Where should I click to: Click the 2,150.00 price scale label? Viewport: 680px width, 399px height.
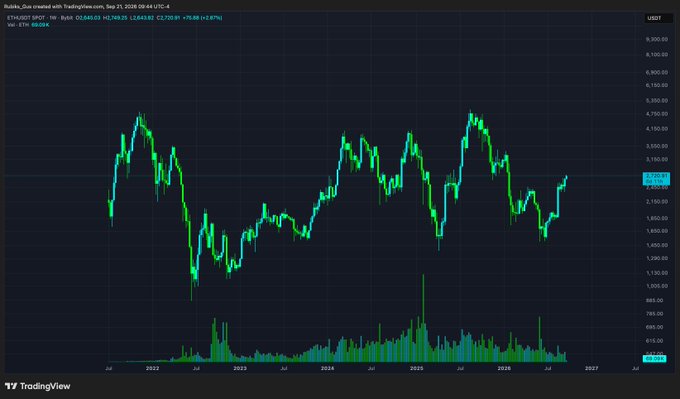[x=657, y=202]
